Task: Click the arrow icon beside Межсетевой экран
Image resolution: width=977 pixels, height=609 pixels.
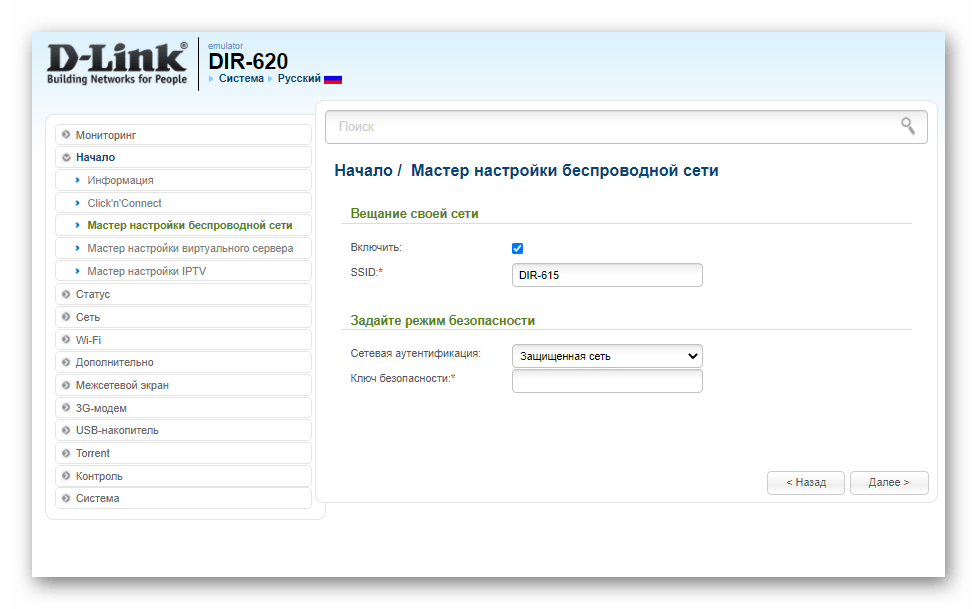Action: tap(66, 386)
